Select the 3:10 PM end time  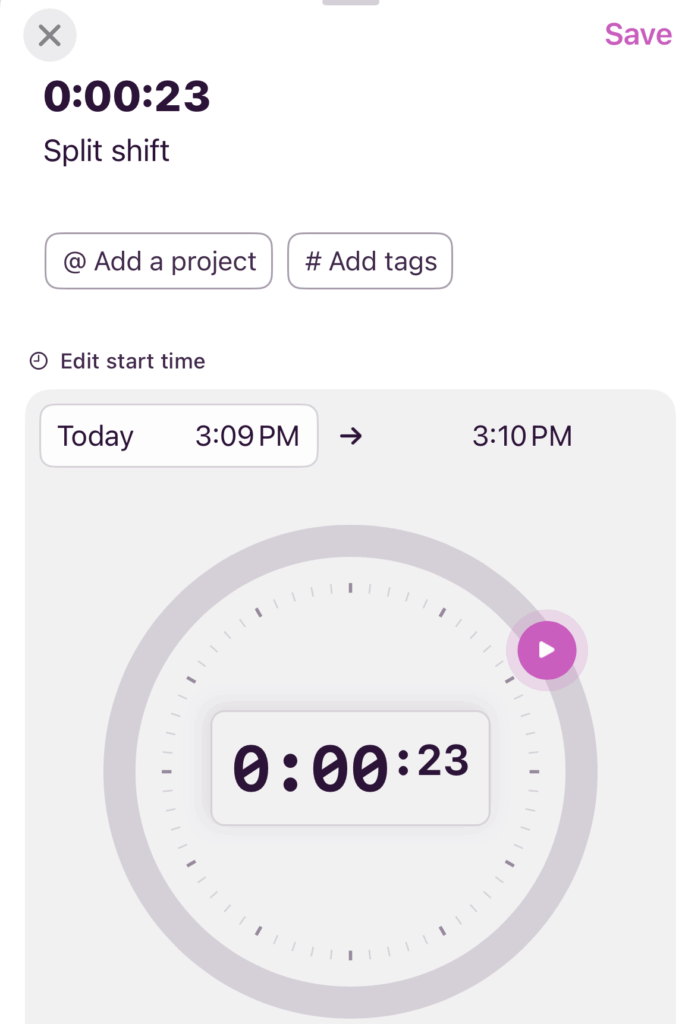(521, 436)
